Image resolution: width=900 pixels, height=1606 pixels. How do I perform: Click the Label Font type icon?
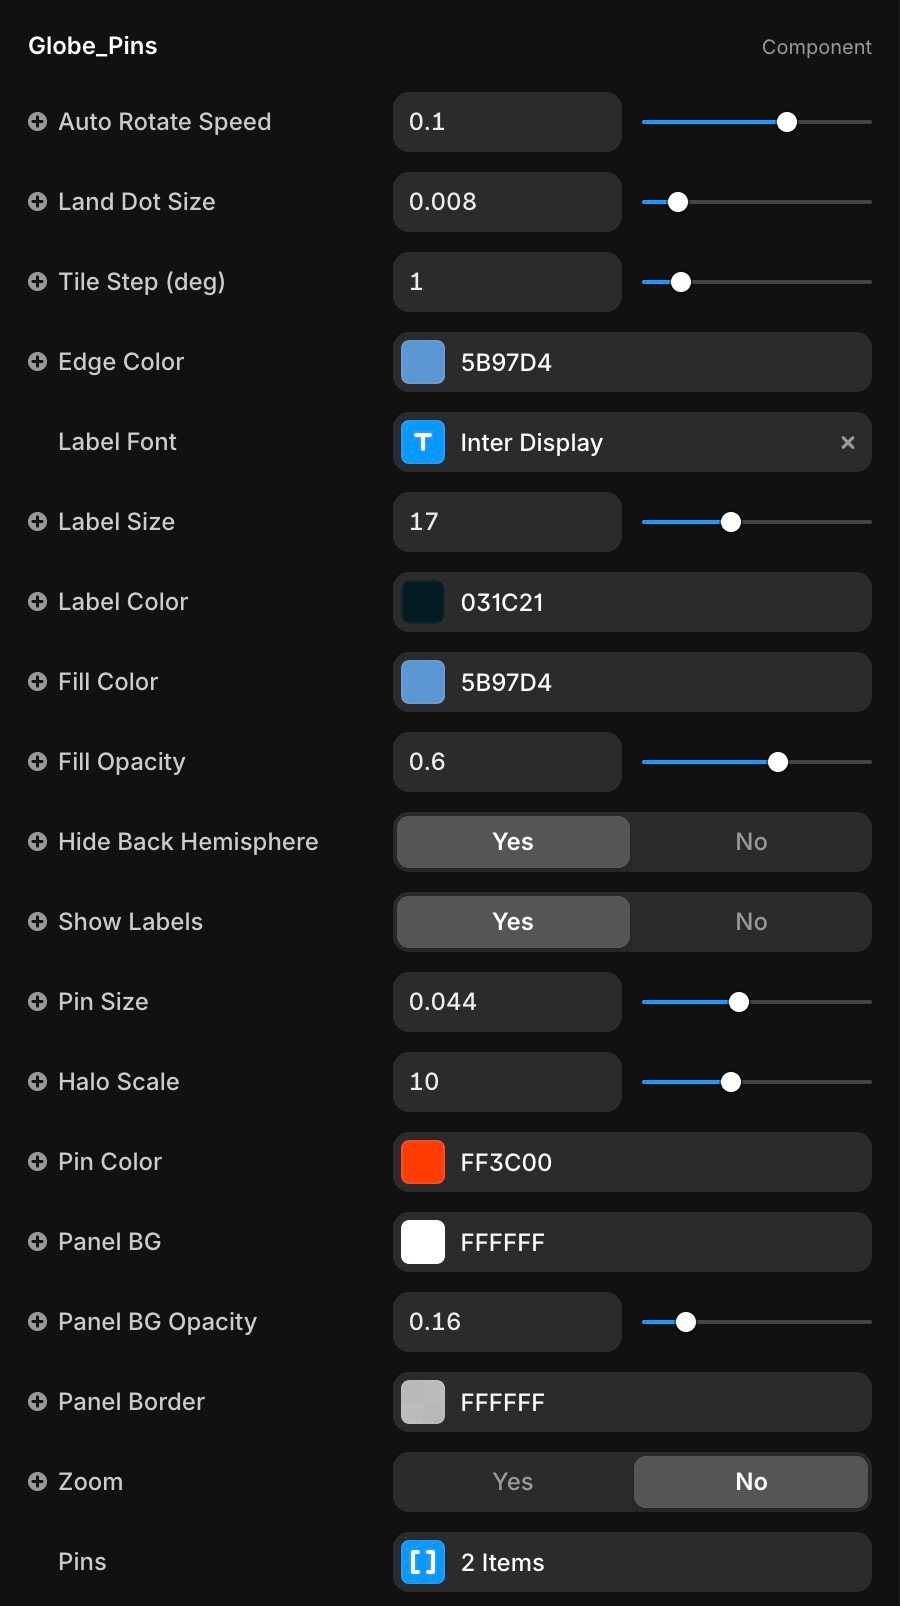(423, 442)
